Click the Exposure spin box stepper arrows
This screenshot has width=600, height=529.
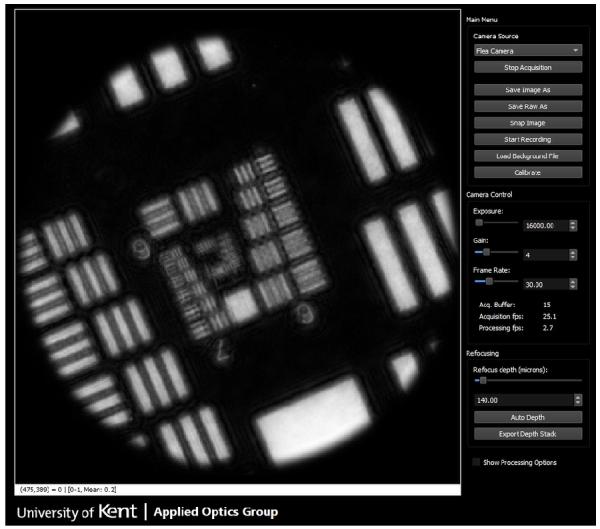pyautogui.click(x=573, y=226)
